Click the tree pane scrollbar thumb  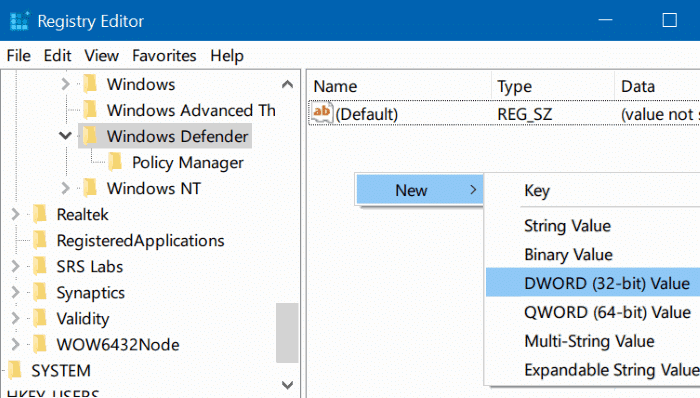[287, 333]
